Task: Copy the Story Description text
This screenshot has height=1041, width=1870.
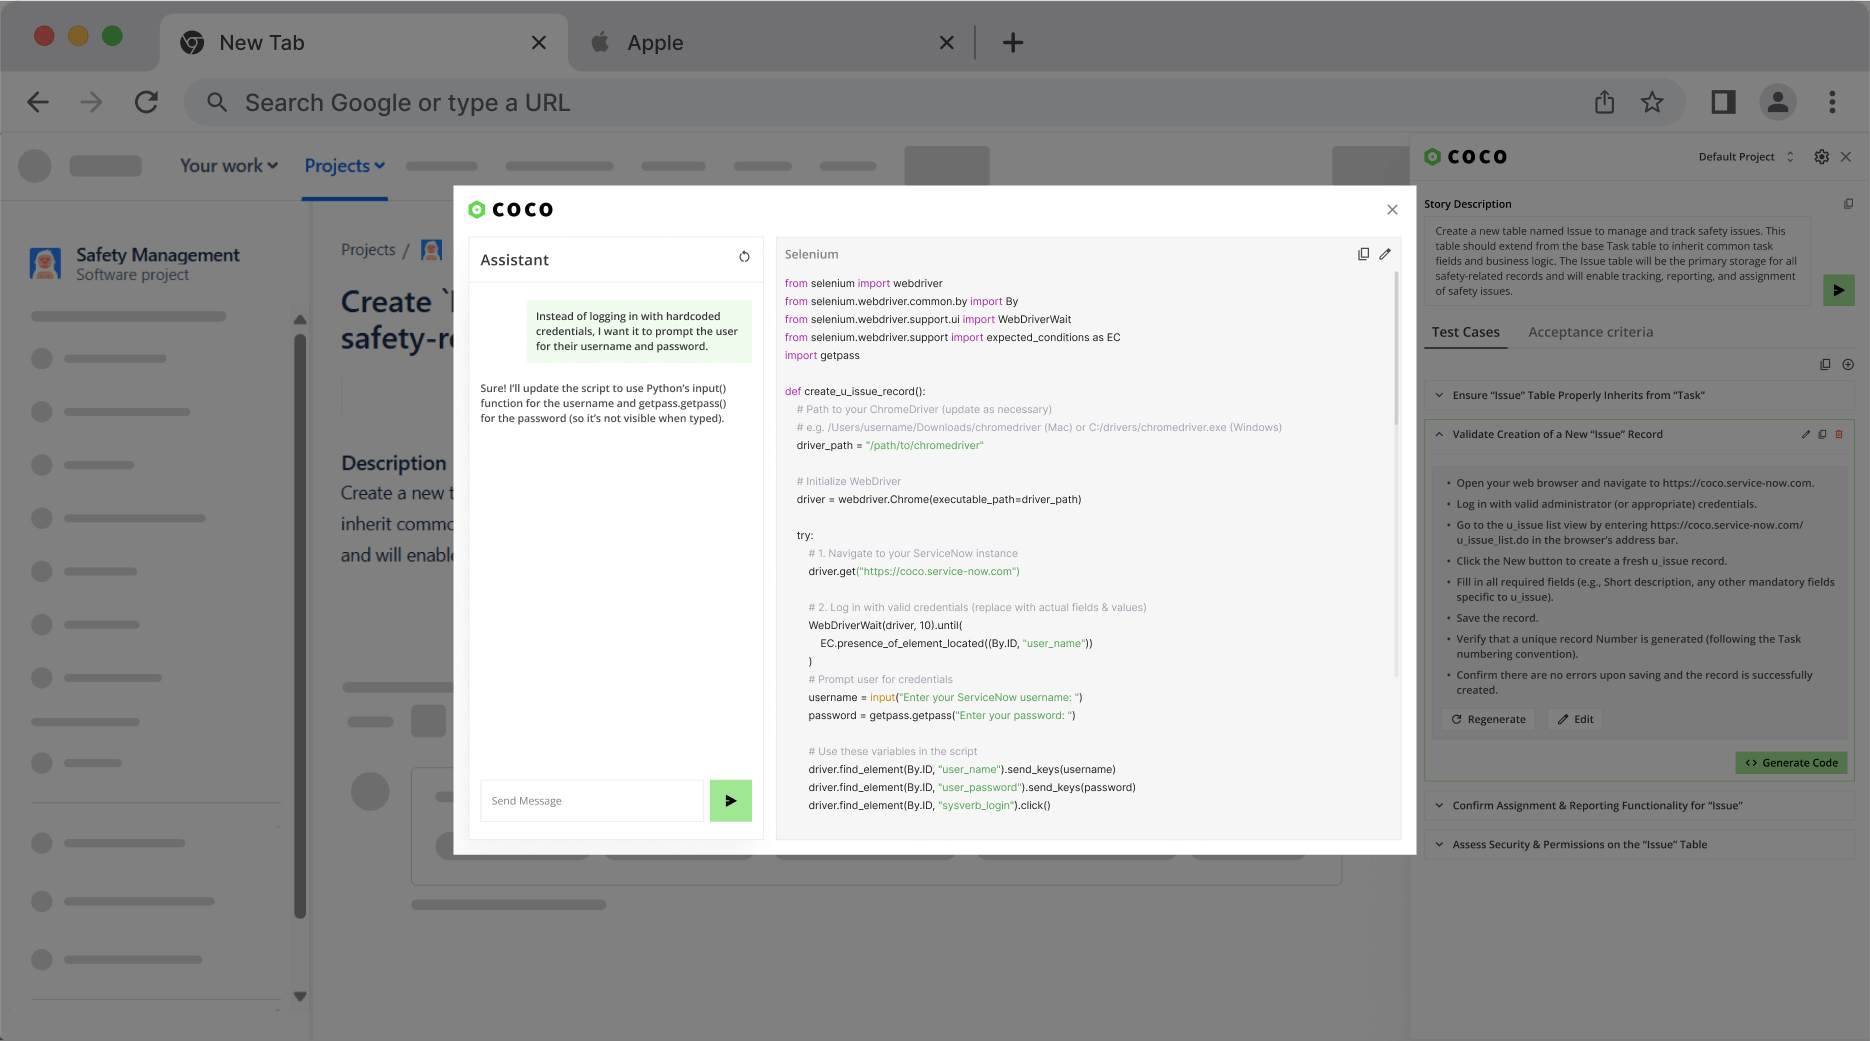Action: click(1848, 204)
